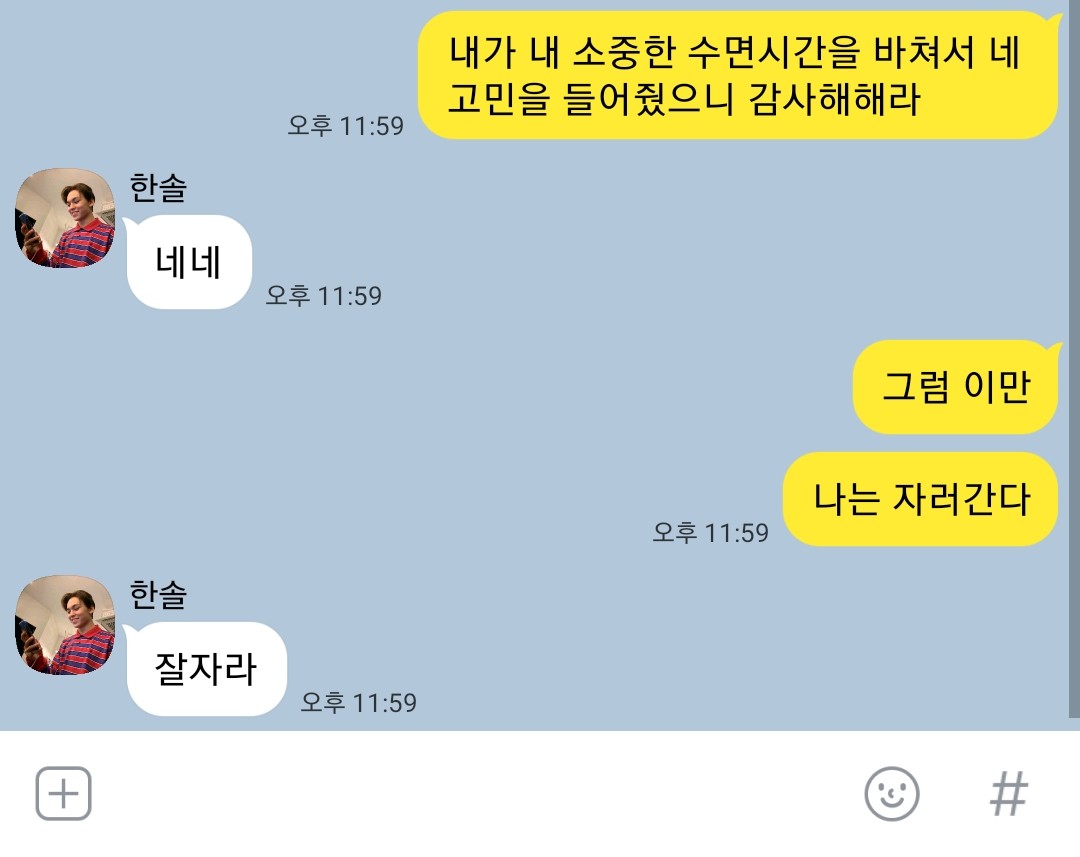This screenshot has width=1080, height=857.
Task: Click the timestamp beside the 잘자라 bubble
Action: (359, 703)
